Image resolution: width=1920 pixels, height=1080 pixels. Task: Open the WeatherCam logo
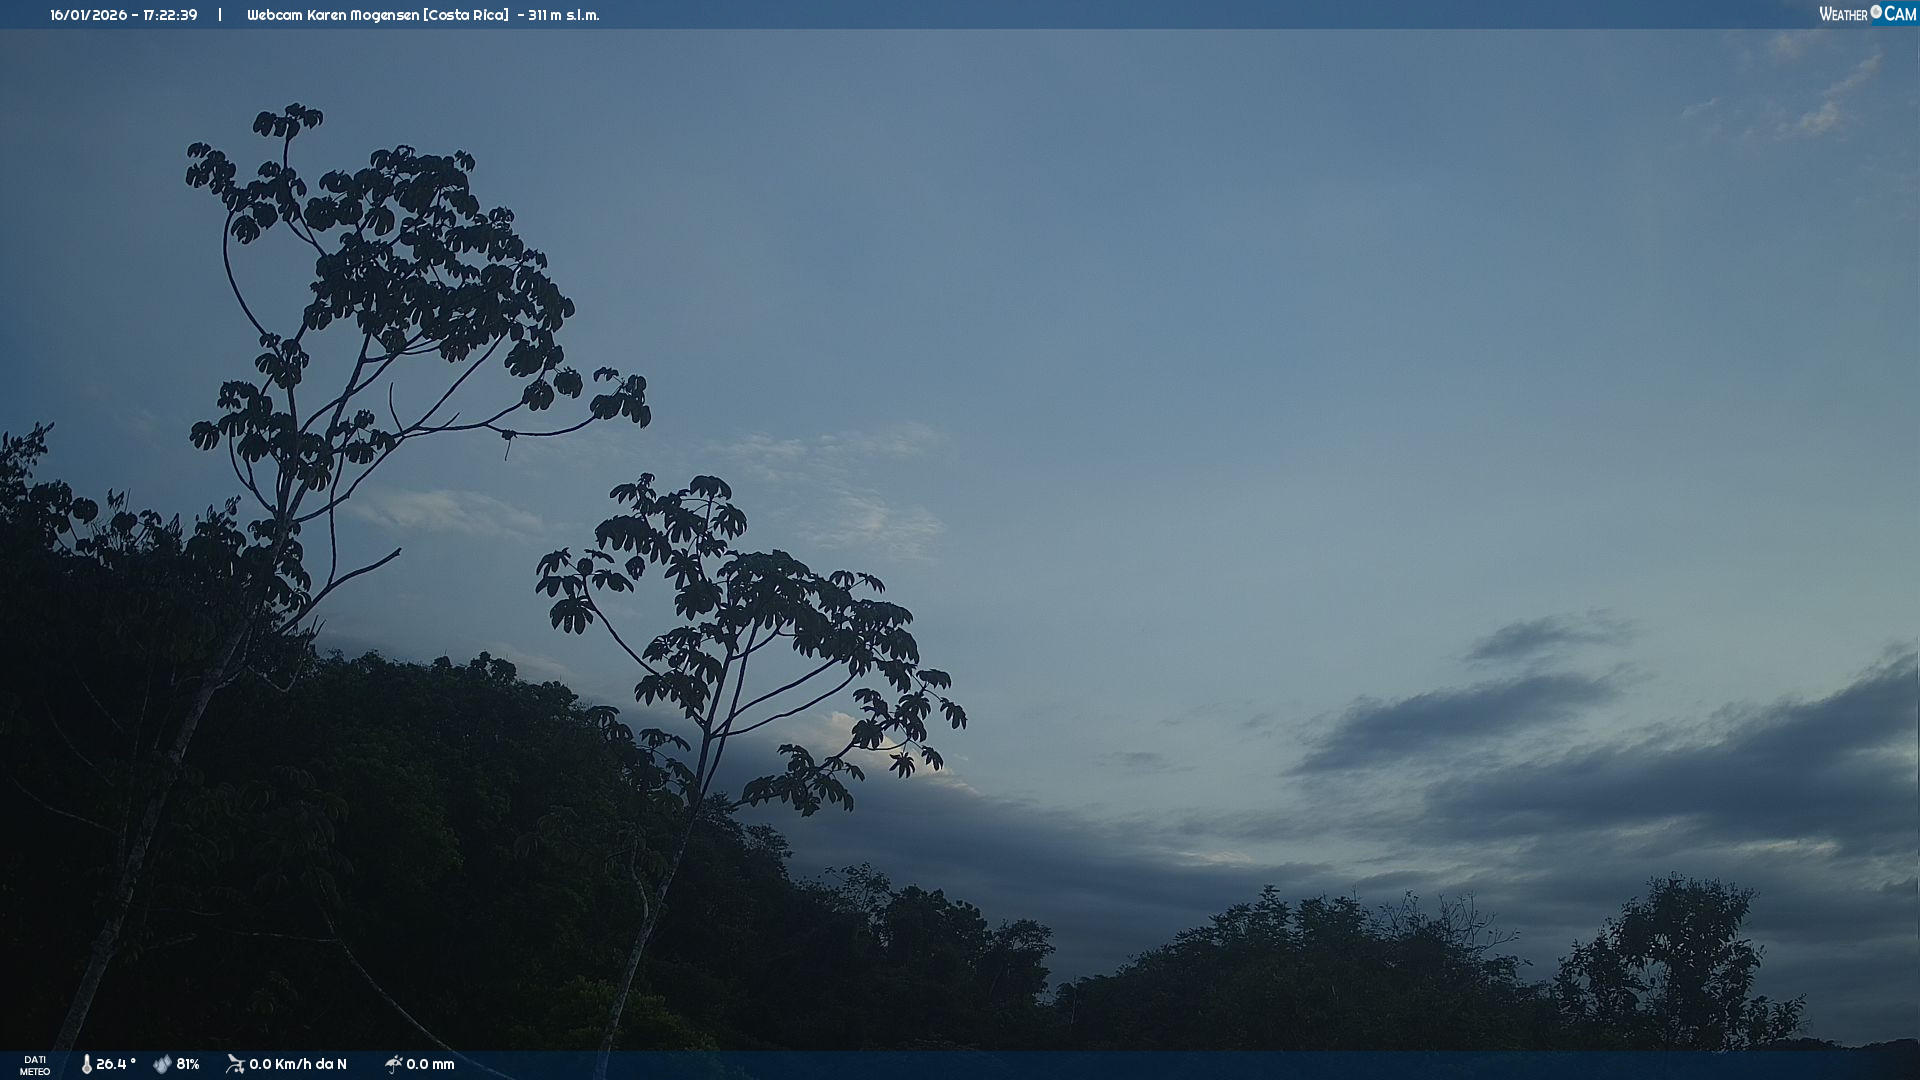click(1866, 14)
